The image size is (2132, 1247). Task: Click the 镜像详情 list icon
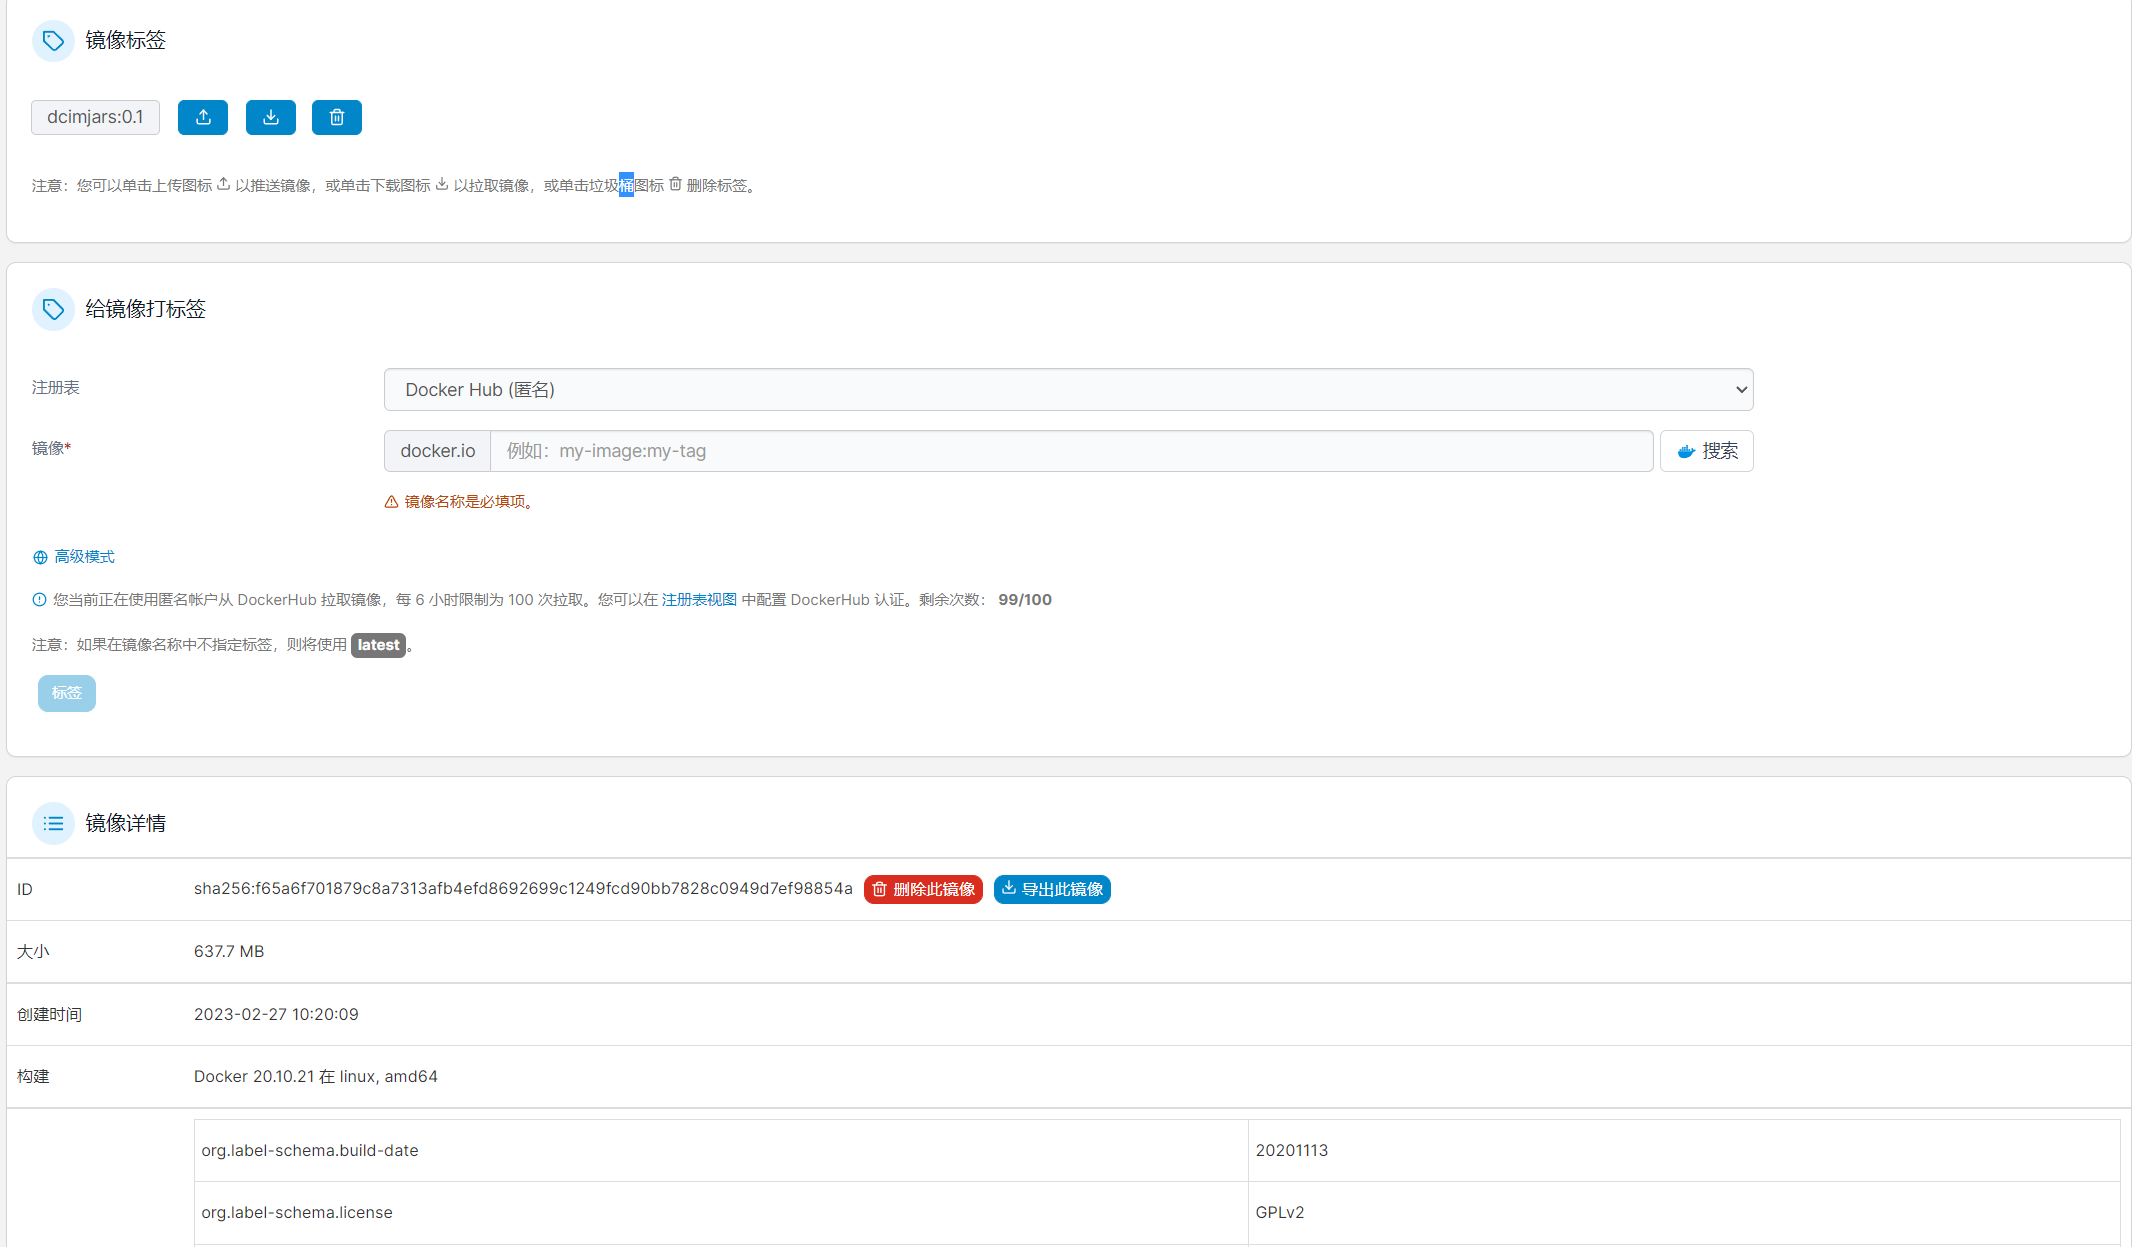point(53,823)
